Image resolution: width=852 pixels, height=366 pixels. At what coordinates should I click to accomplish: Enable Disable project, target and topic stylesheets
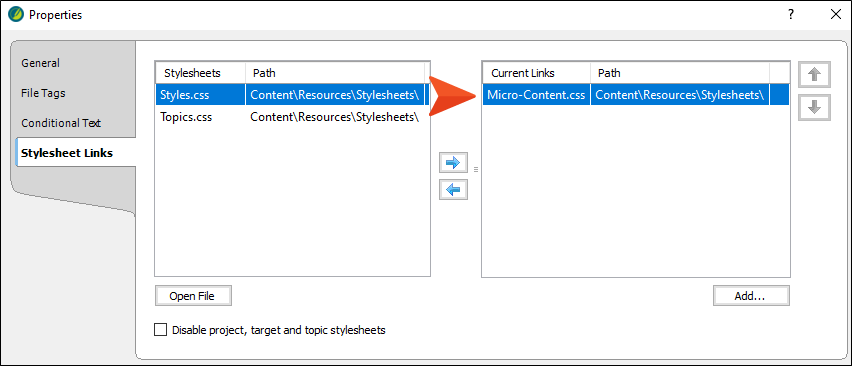[160, 330]
